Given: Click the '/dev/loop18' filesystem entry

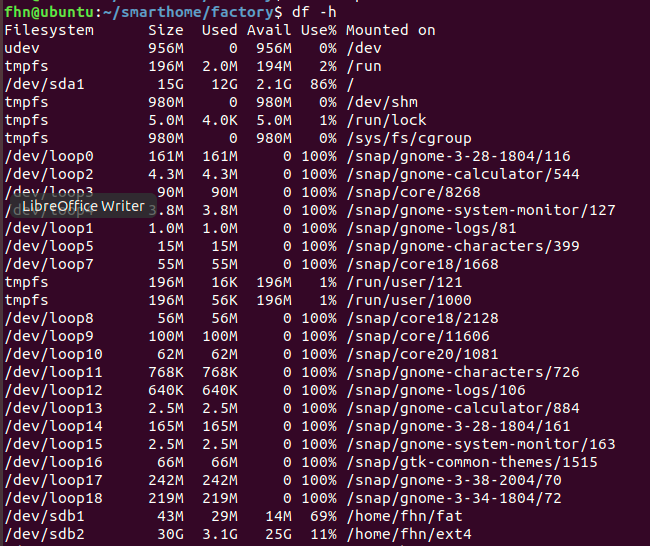Looking at the screenshot, I should (x=53, y=499).
